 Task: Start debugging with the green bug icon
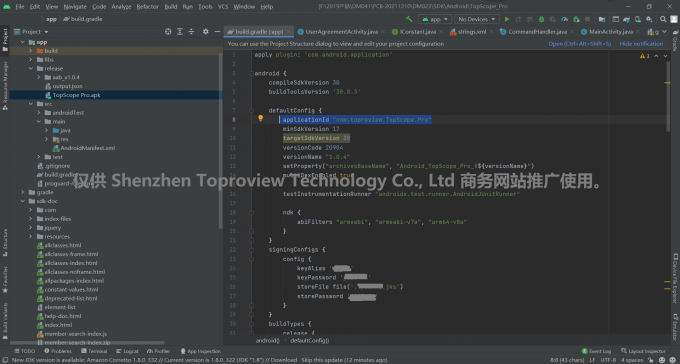[541, 19]
